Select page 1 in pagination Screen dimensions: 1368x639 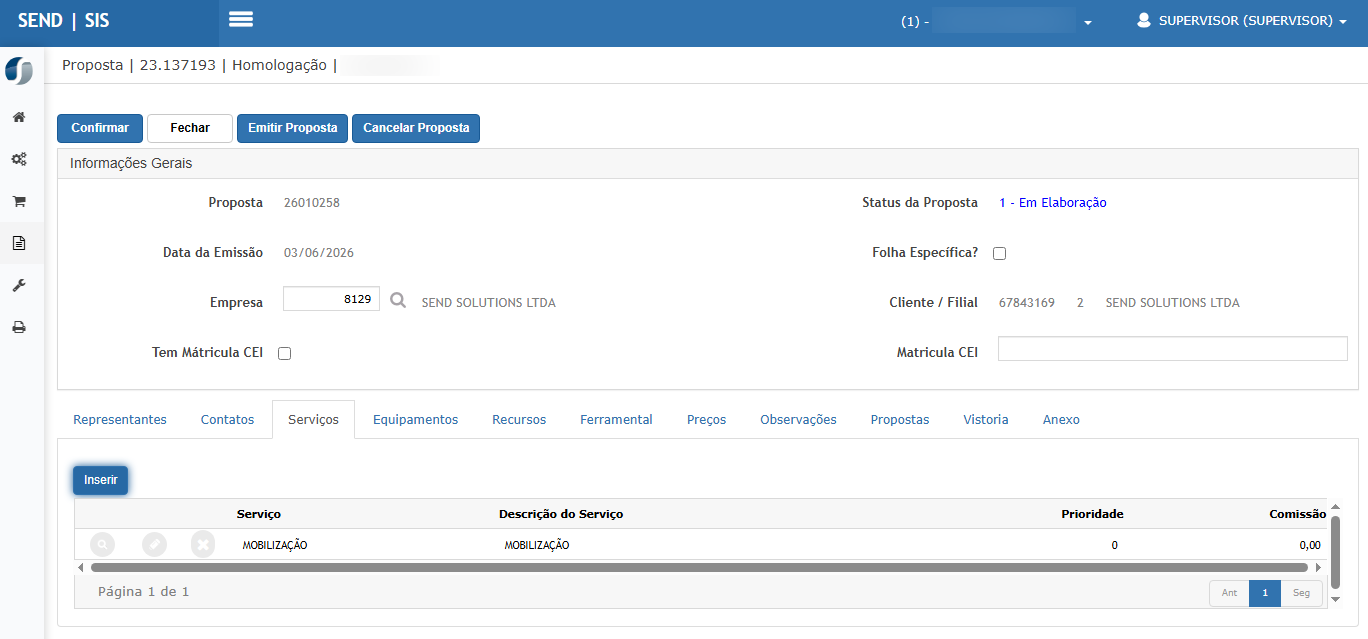(1265, 593)
